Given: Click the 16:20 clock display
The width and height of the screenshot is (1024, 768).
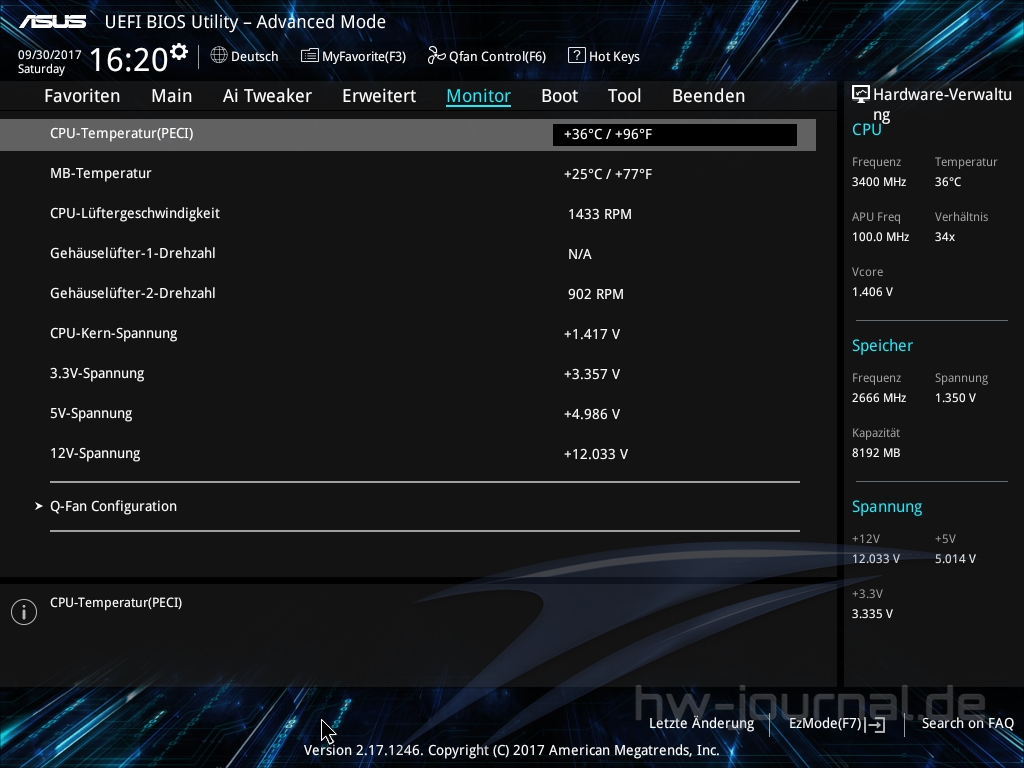Looking at the screenshot, I should coord(129,59).
